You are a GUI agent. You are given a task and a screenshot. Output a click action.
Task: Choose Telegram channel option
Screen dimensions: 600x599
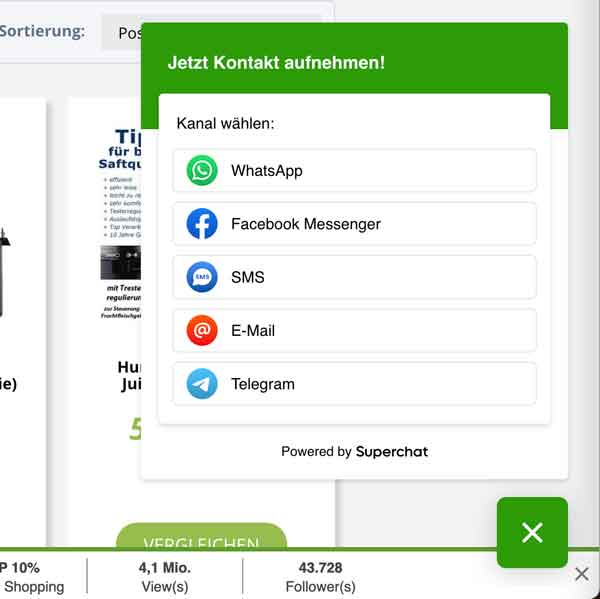[x=354, y=384]
